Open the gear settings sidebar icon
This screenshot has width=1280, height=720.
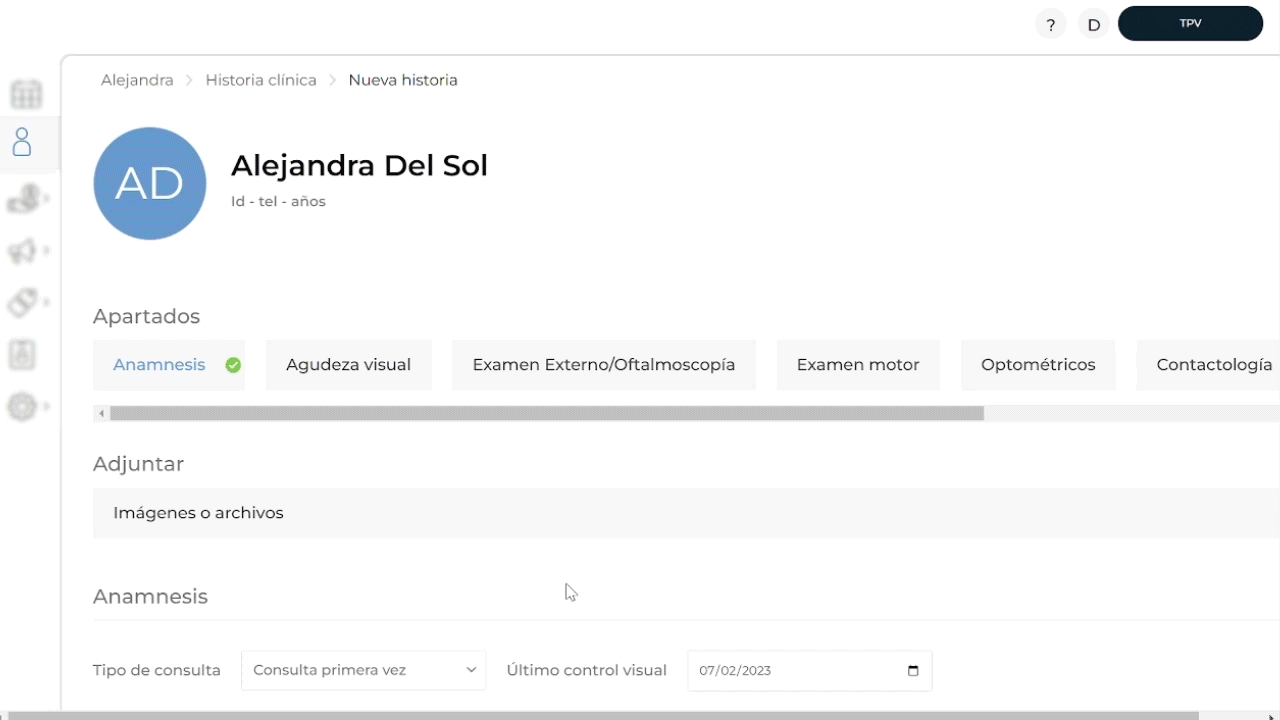(x=22, y=407)
